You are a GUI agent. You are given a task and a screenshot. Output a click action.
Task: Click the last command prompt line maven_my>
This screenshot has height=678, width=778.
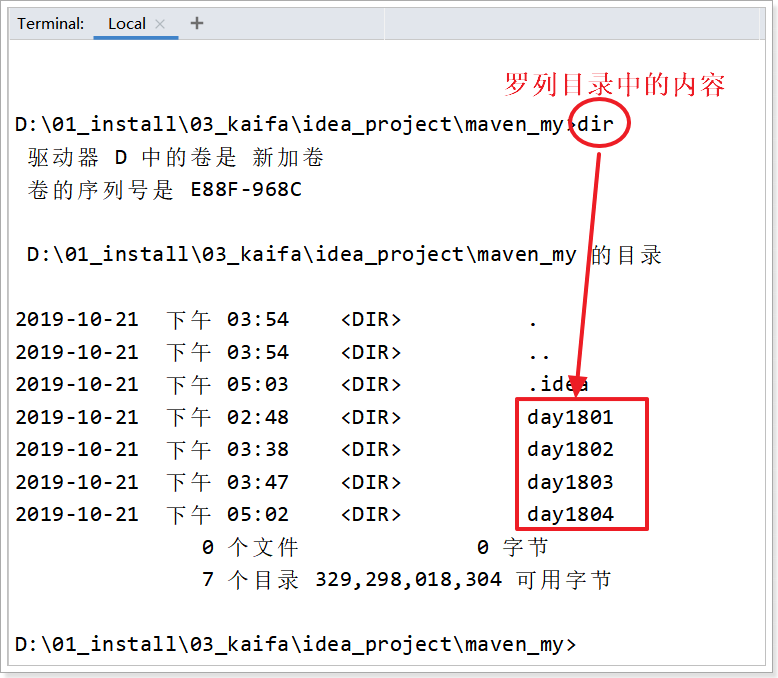point(296,644)
